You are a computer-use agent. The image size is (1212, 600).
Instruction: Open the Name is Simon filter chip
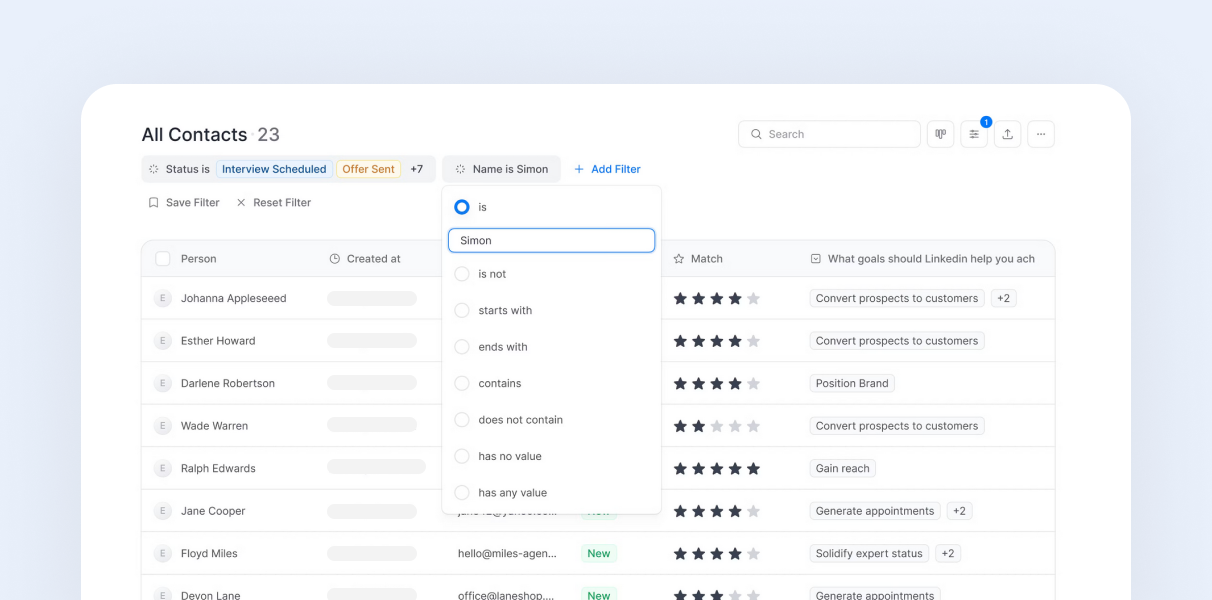coord(501,169)
